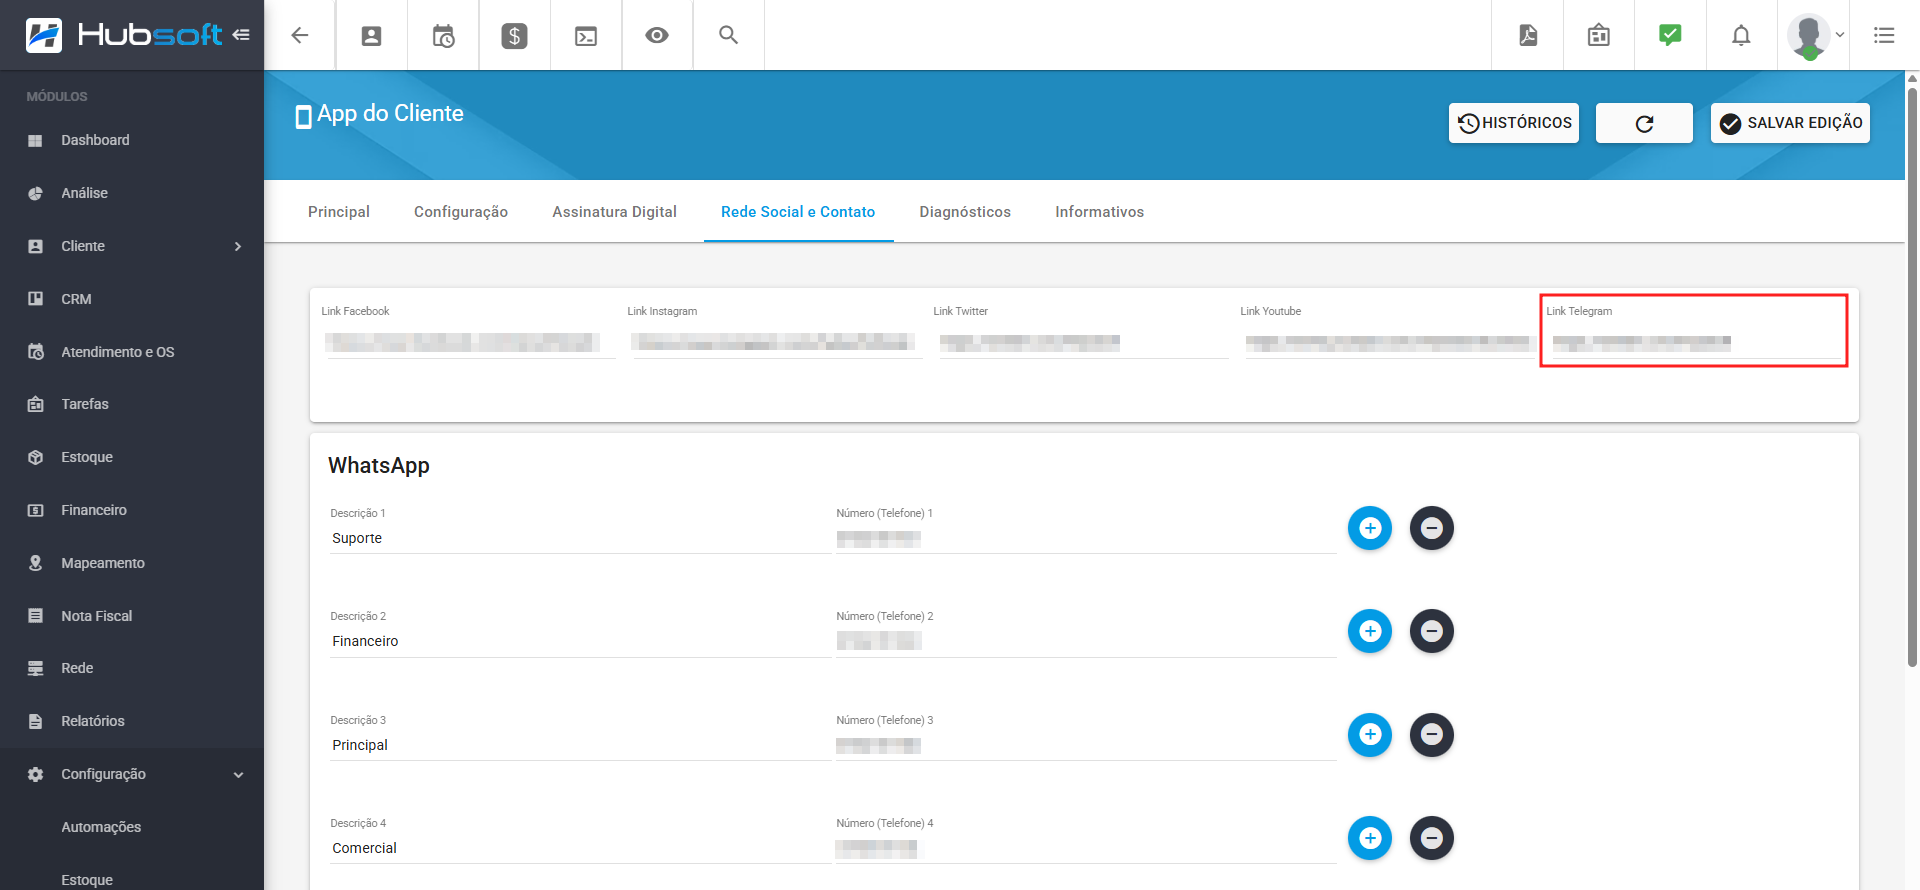
Task: Switch to the Configuração tab
Action: [x=461, y=212]
